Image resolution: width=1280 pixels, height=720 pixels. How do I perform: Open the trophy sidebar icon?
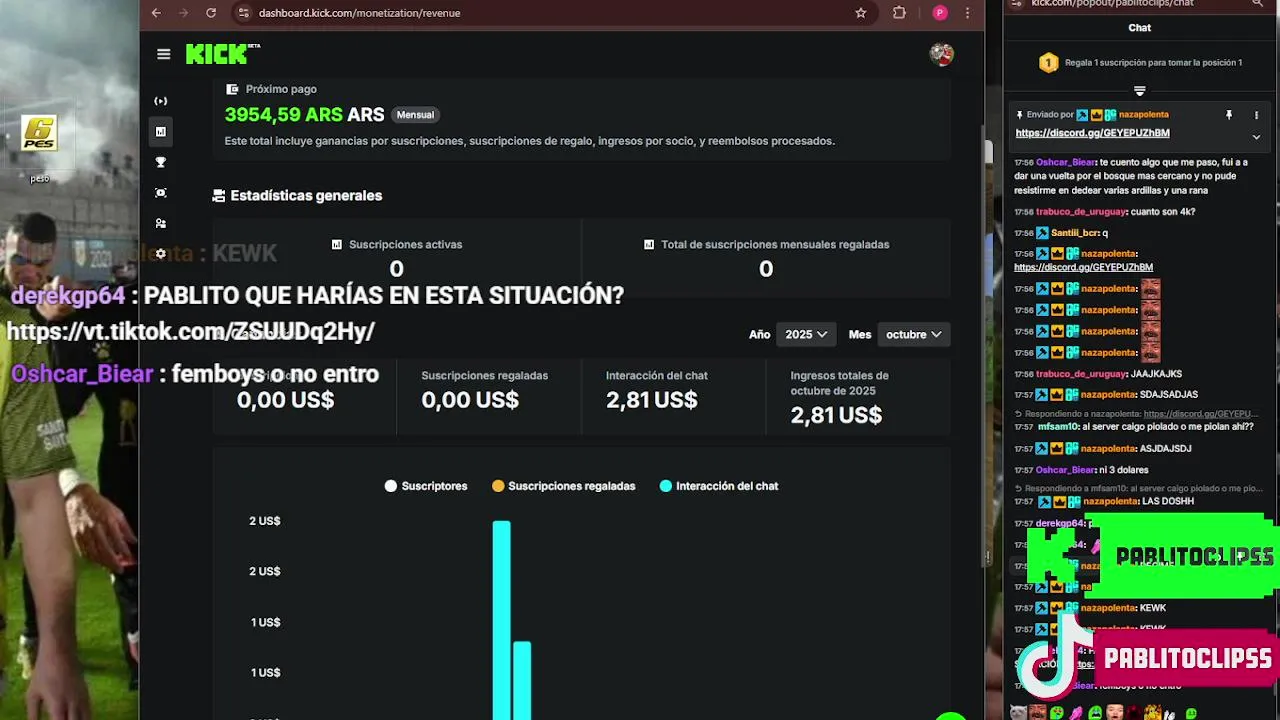[x=161, y=162]
